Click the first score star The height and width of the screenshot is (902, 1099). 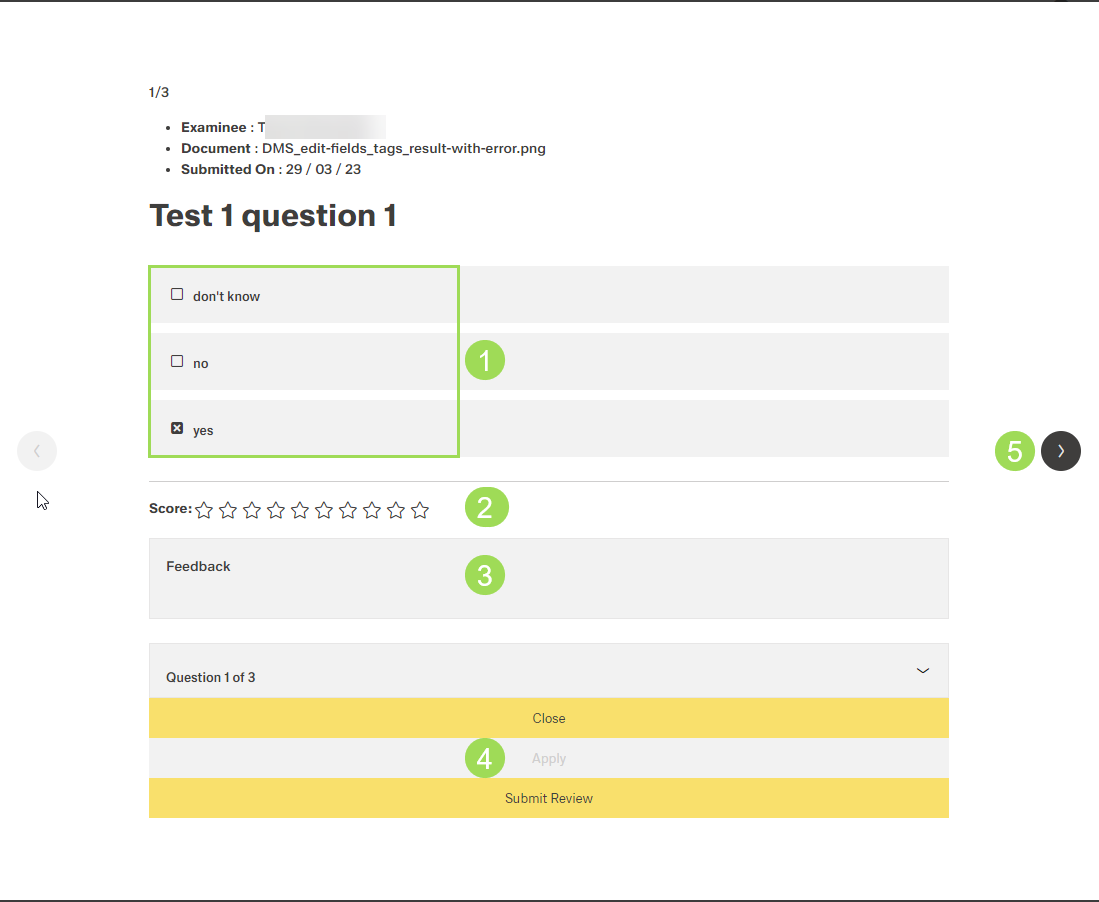204,511
